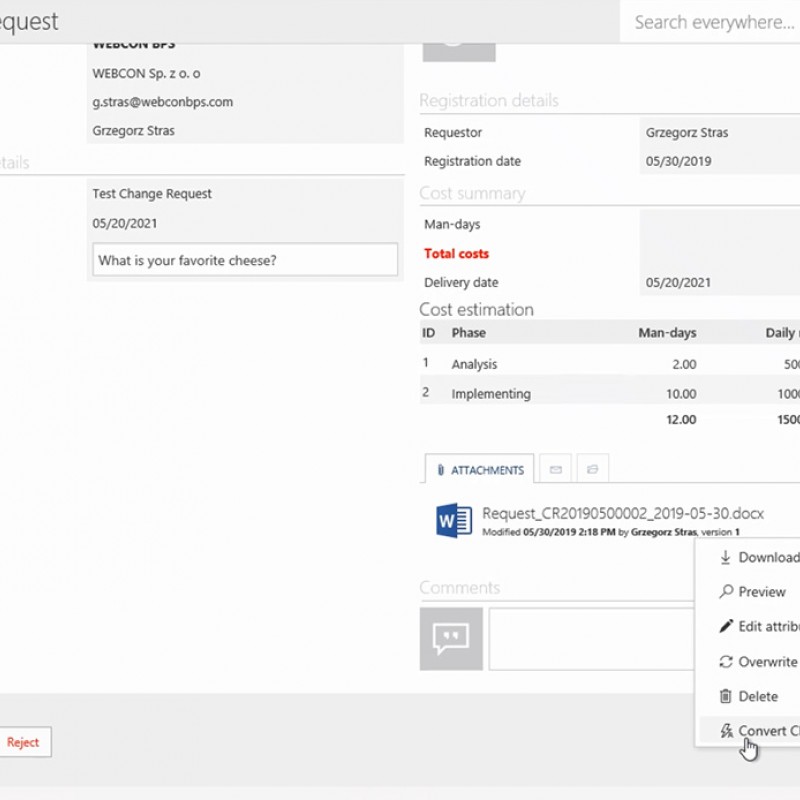800x800 pixels.
Task: Select Delete in the attachment context menu
Action: point(758,696)
